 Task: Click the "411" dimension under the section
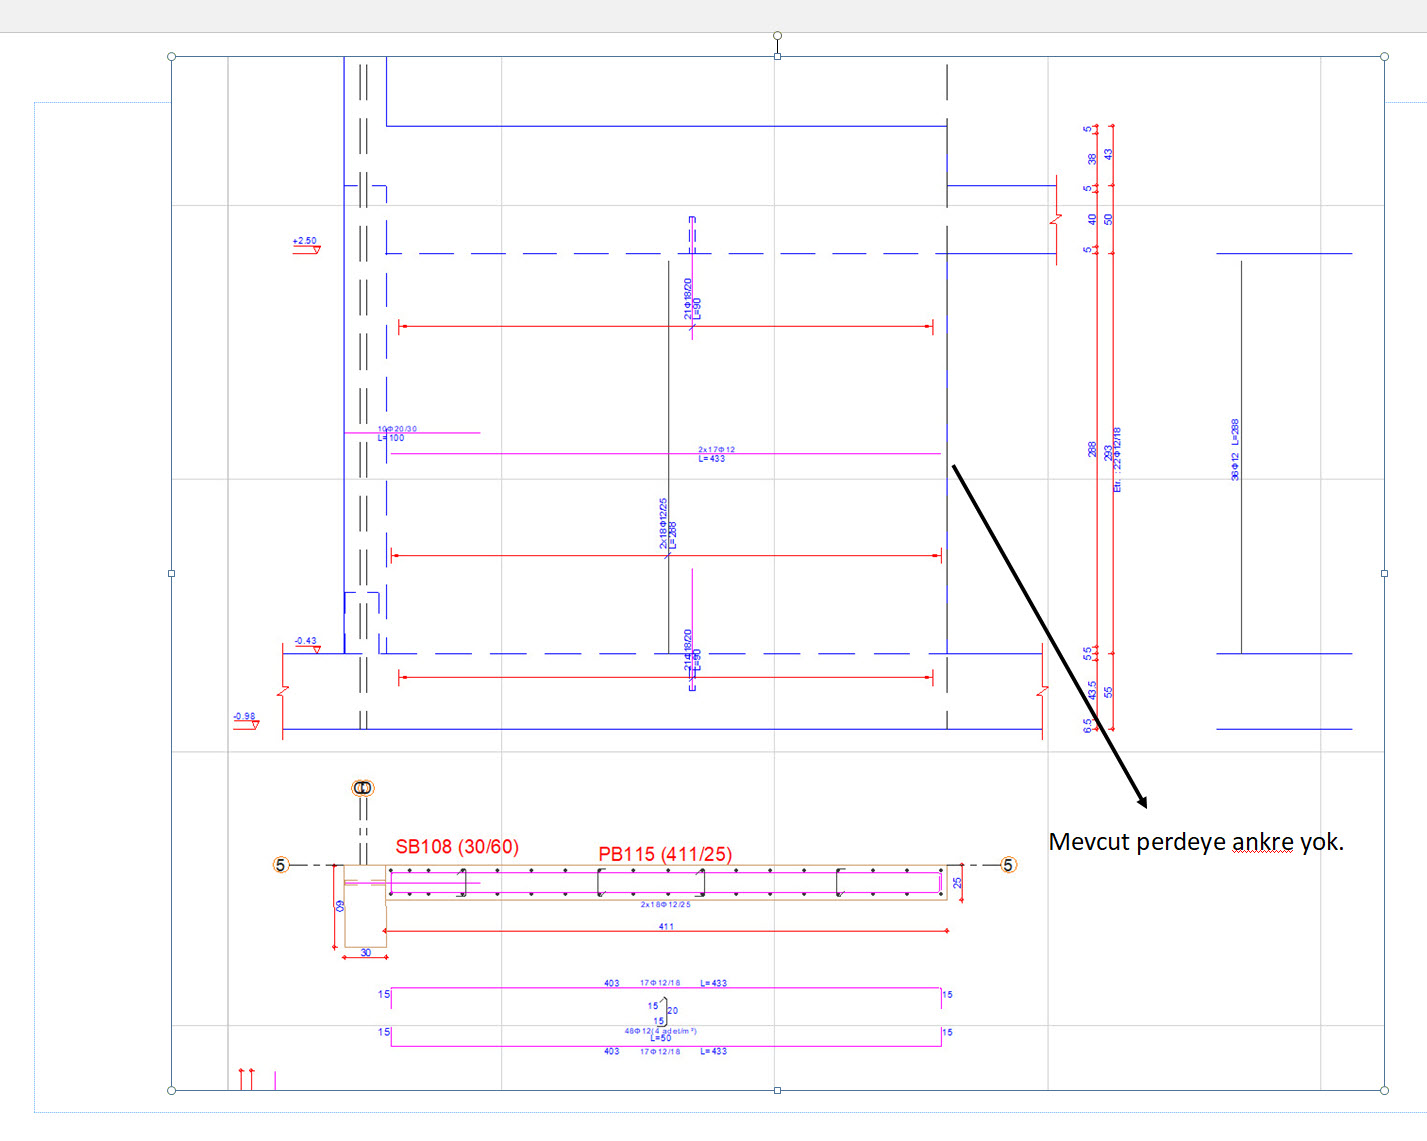tap(666, 926)
